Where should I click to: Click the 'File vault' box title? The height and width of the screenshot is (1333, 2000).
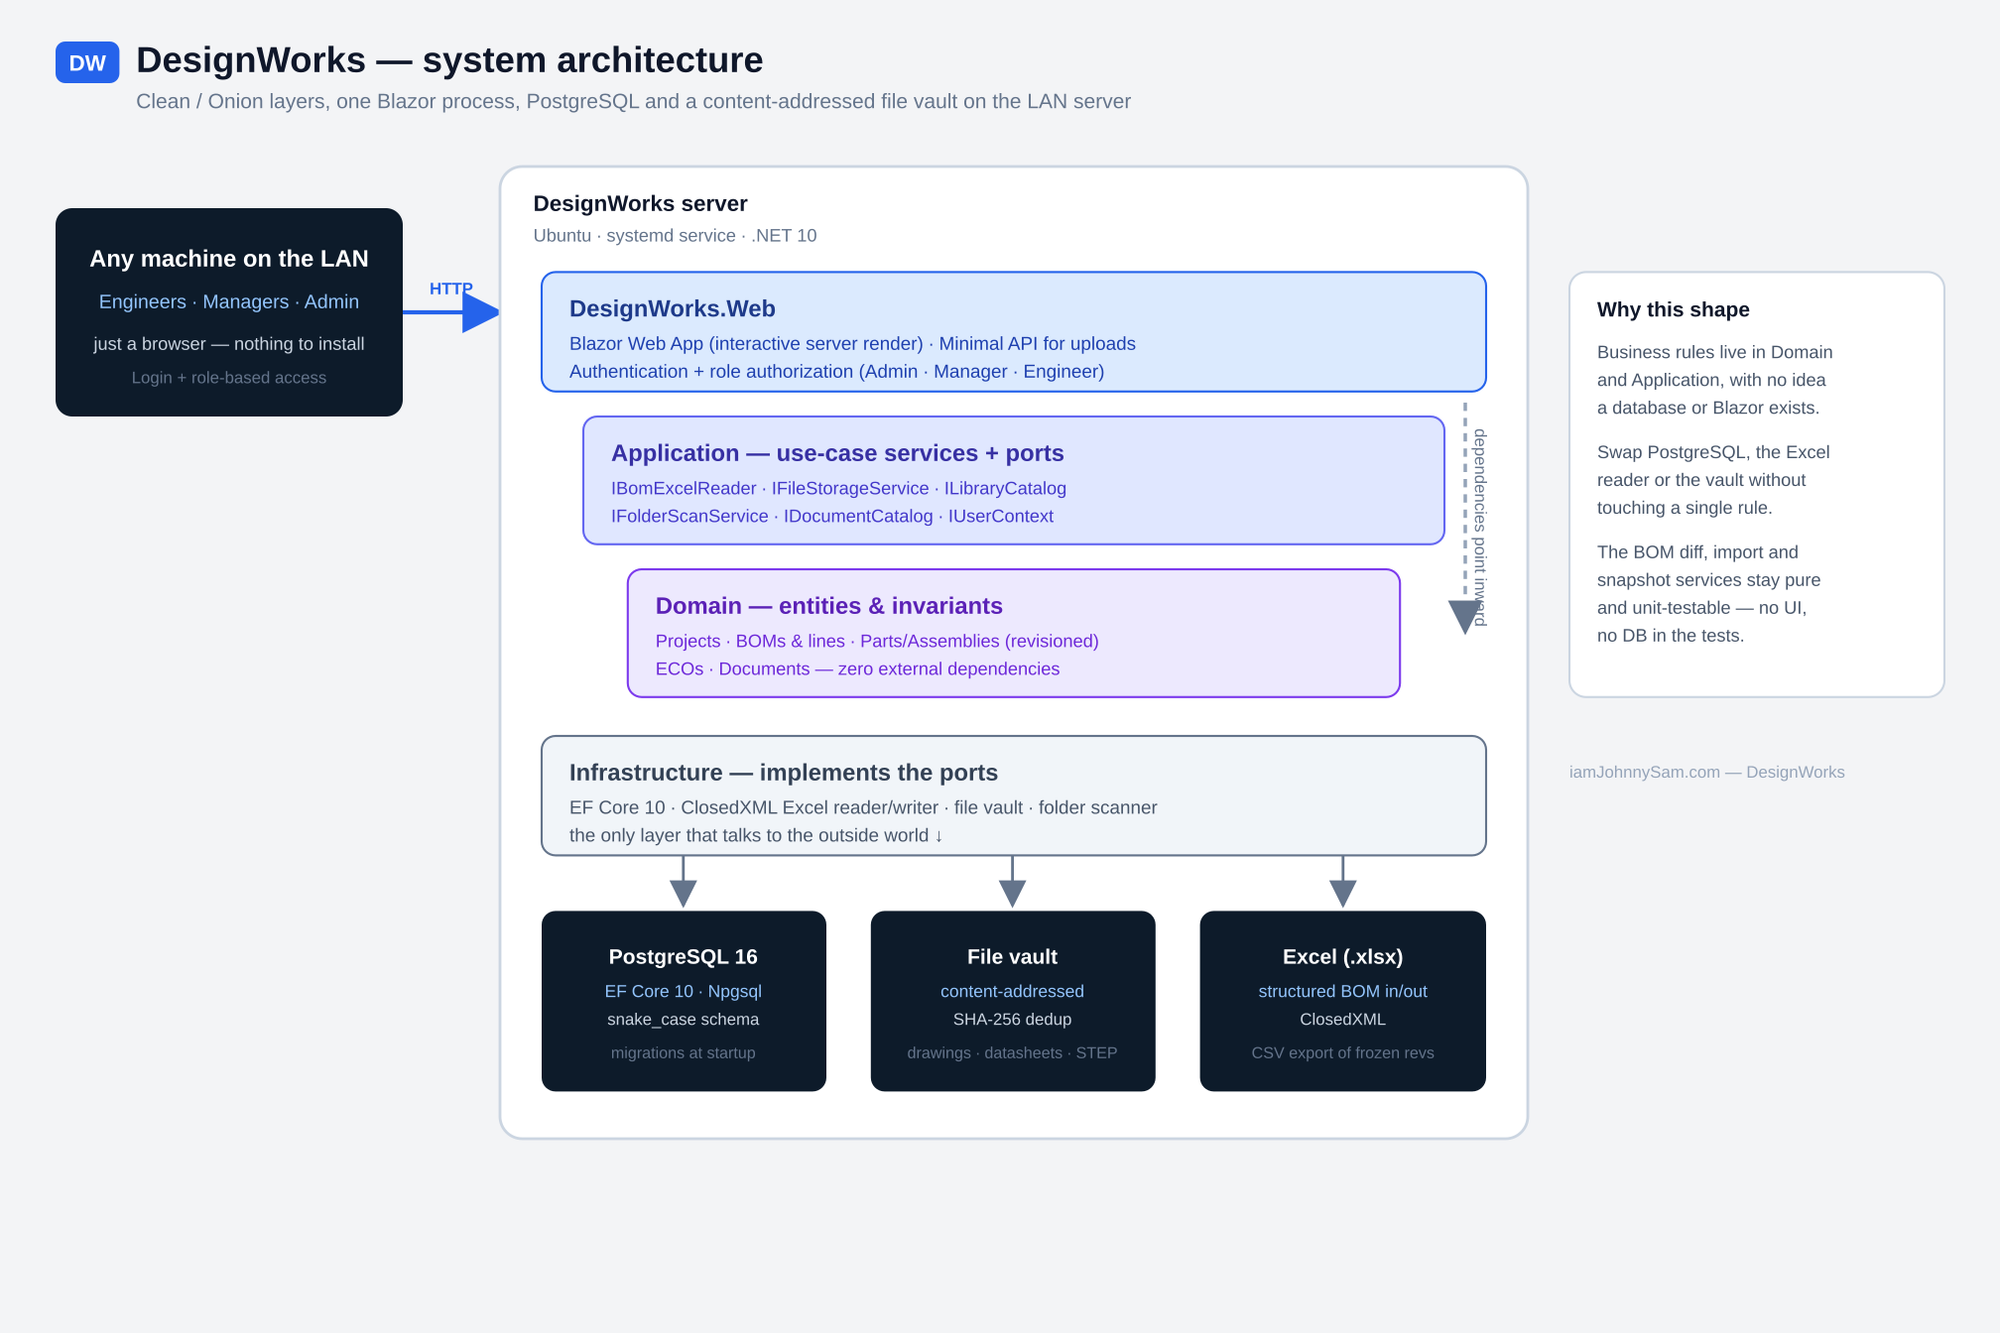[1012, 956]
